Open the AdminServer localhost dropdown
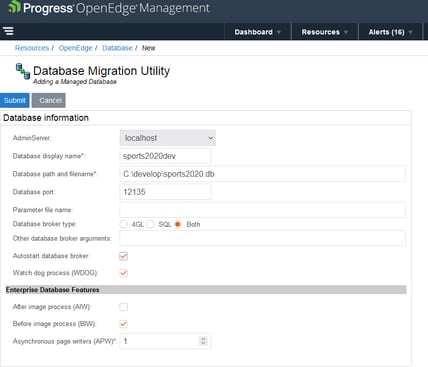Screen dimensions: 428x367 point(168,138)
